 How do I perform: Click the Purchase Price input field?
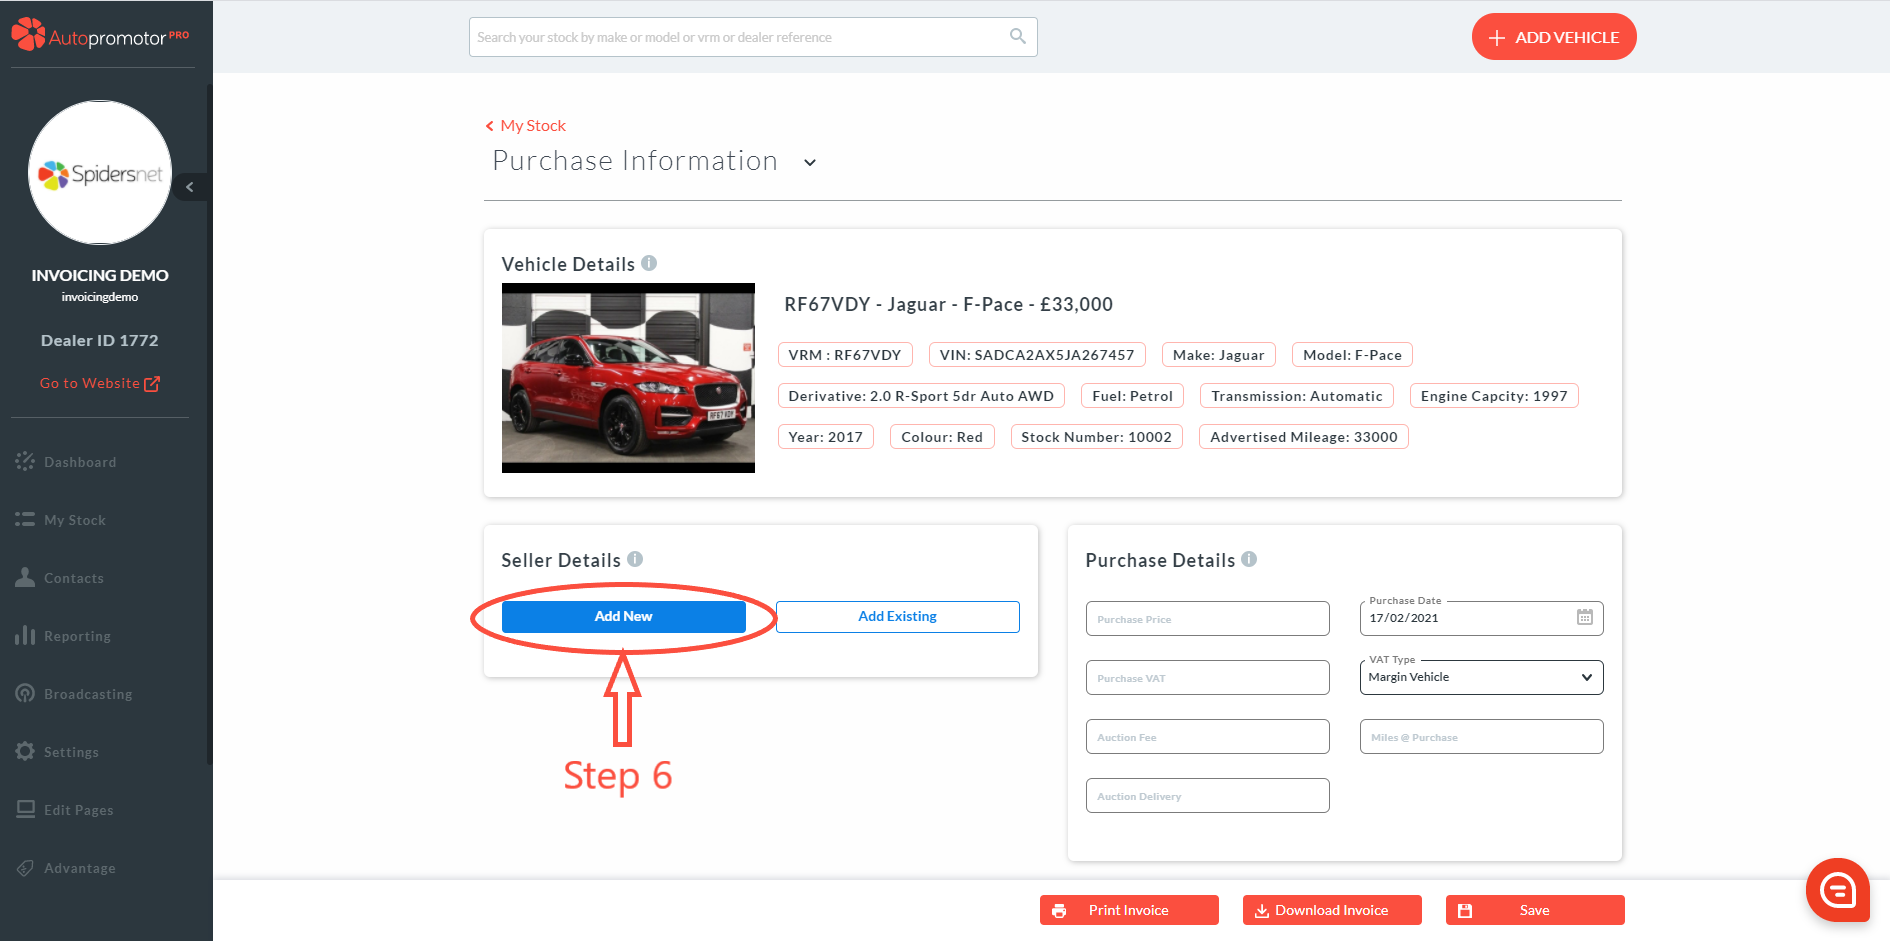[x=1207, y=619]
